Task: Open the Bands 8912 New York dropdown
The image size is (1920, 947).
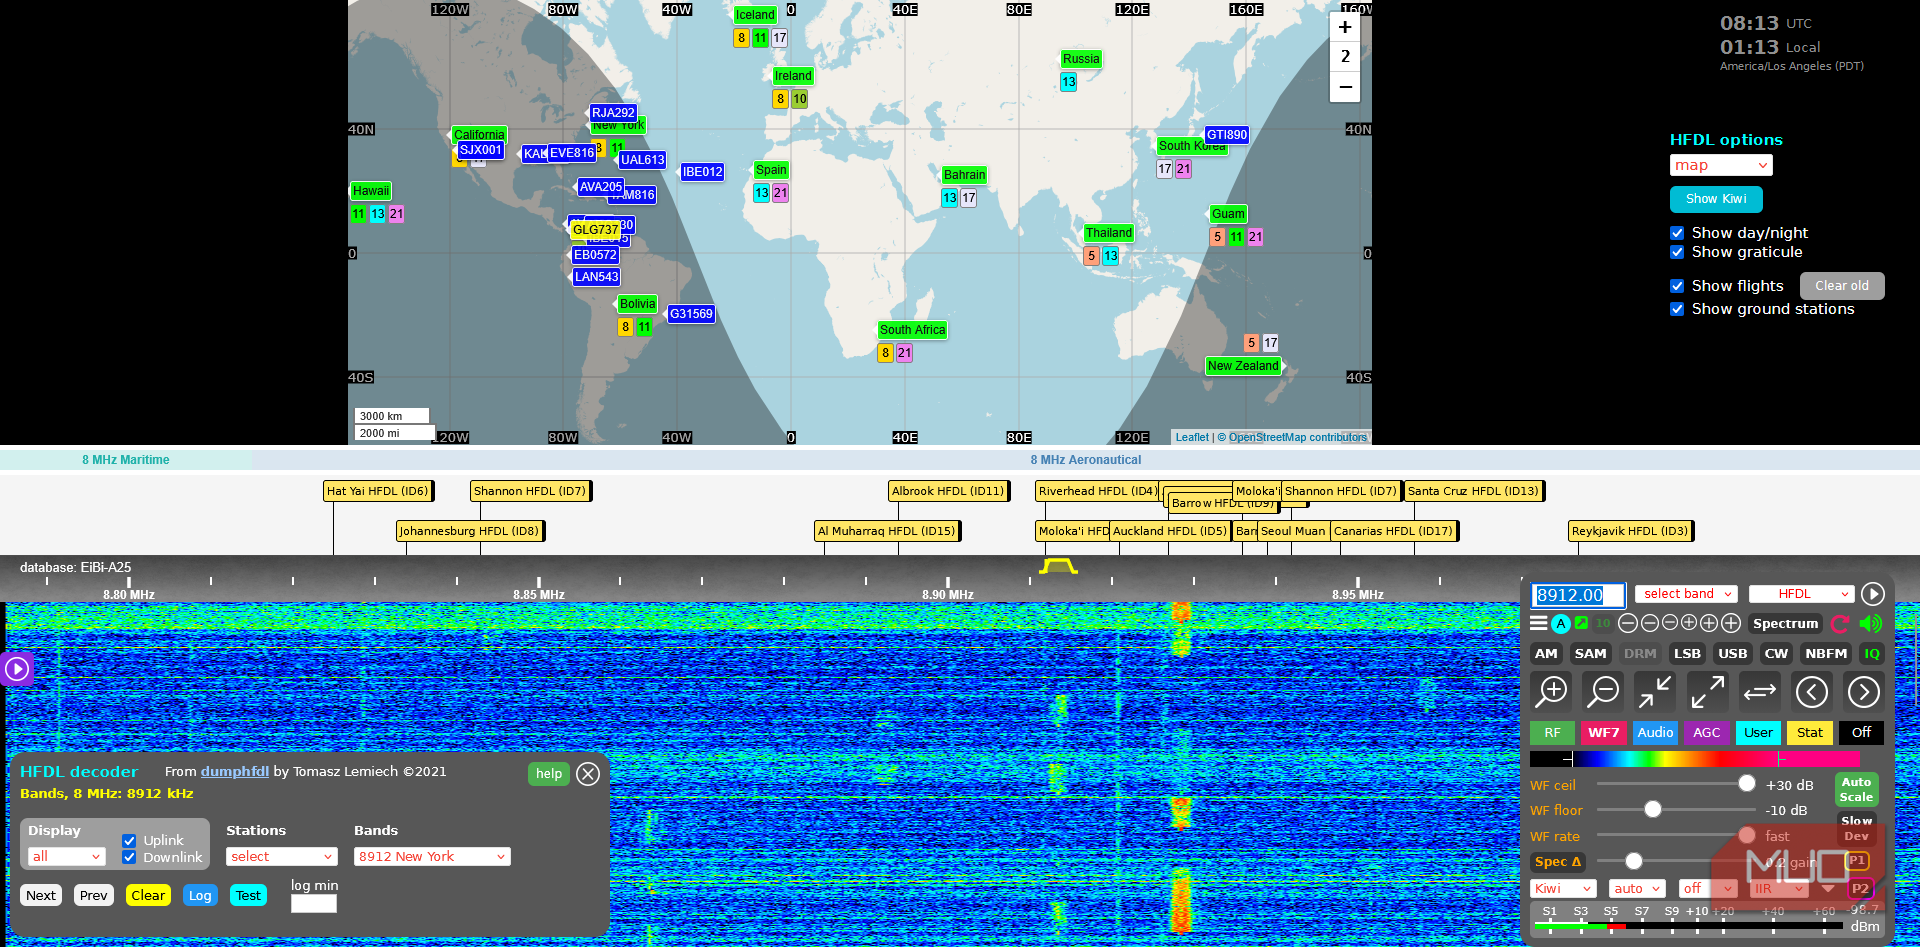Action: [x=432, y=857]
